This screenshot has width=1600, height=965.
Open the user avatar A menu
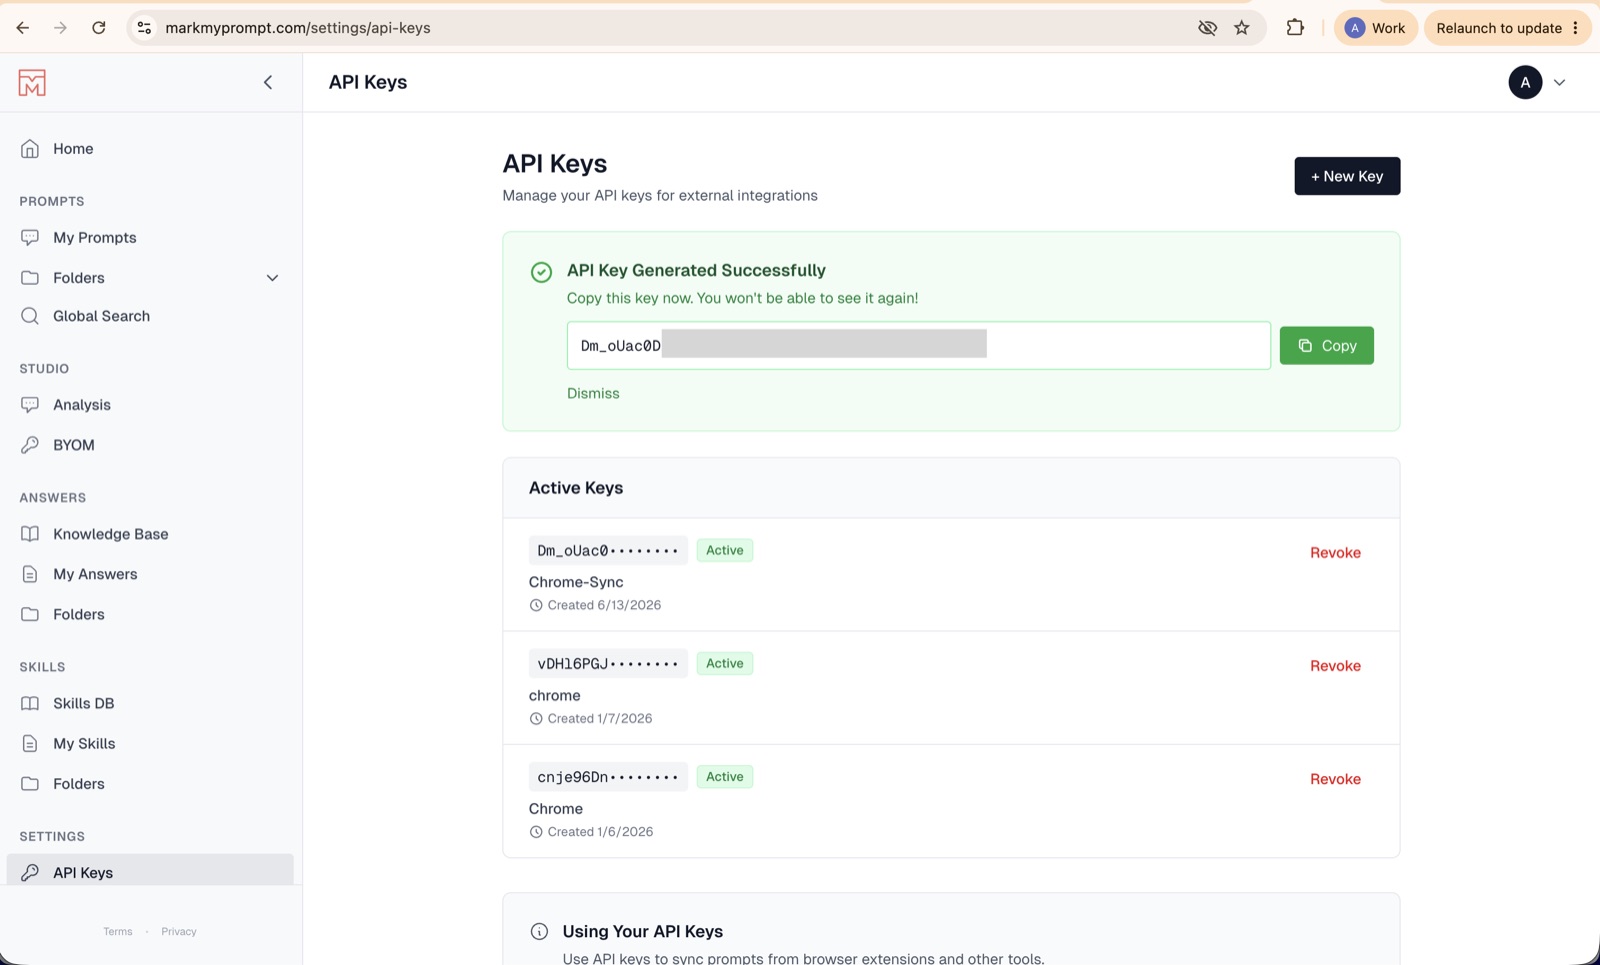click(1525, 83)
